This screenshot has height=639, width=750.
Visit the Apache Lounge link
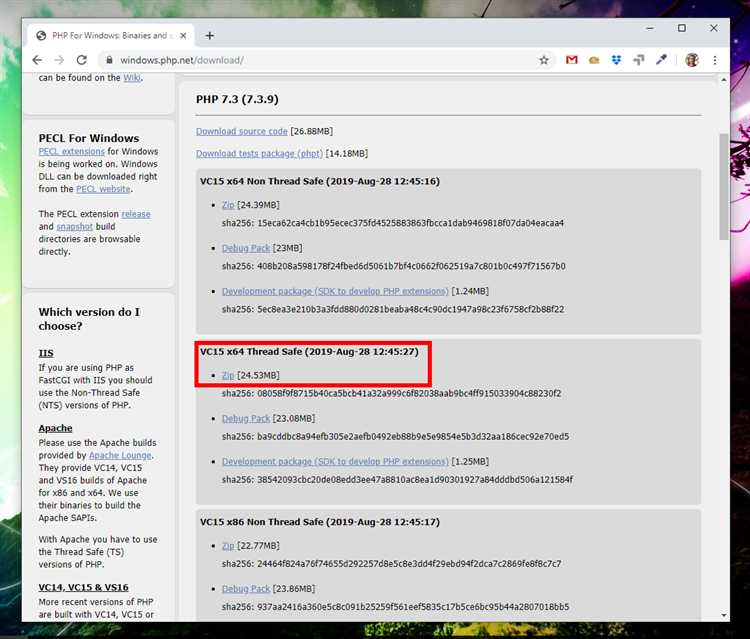(x=120, y=455)
